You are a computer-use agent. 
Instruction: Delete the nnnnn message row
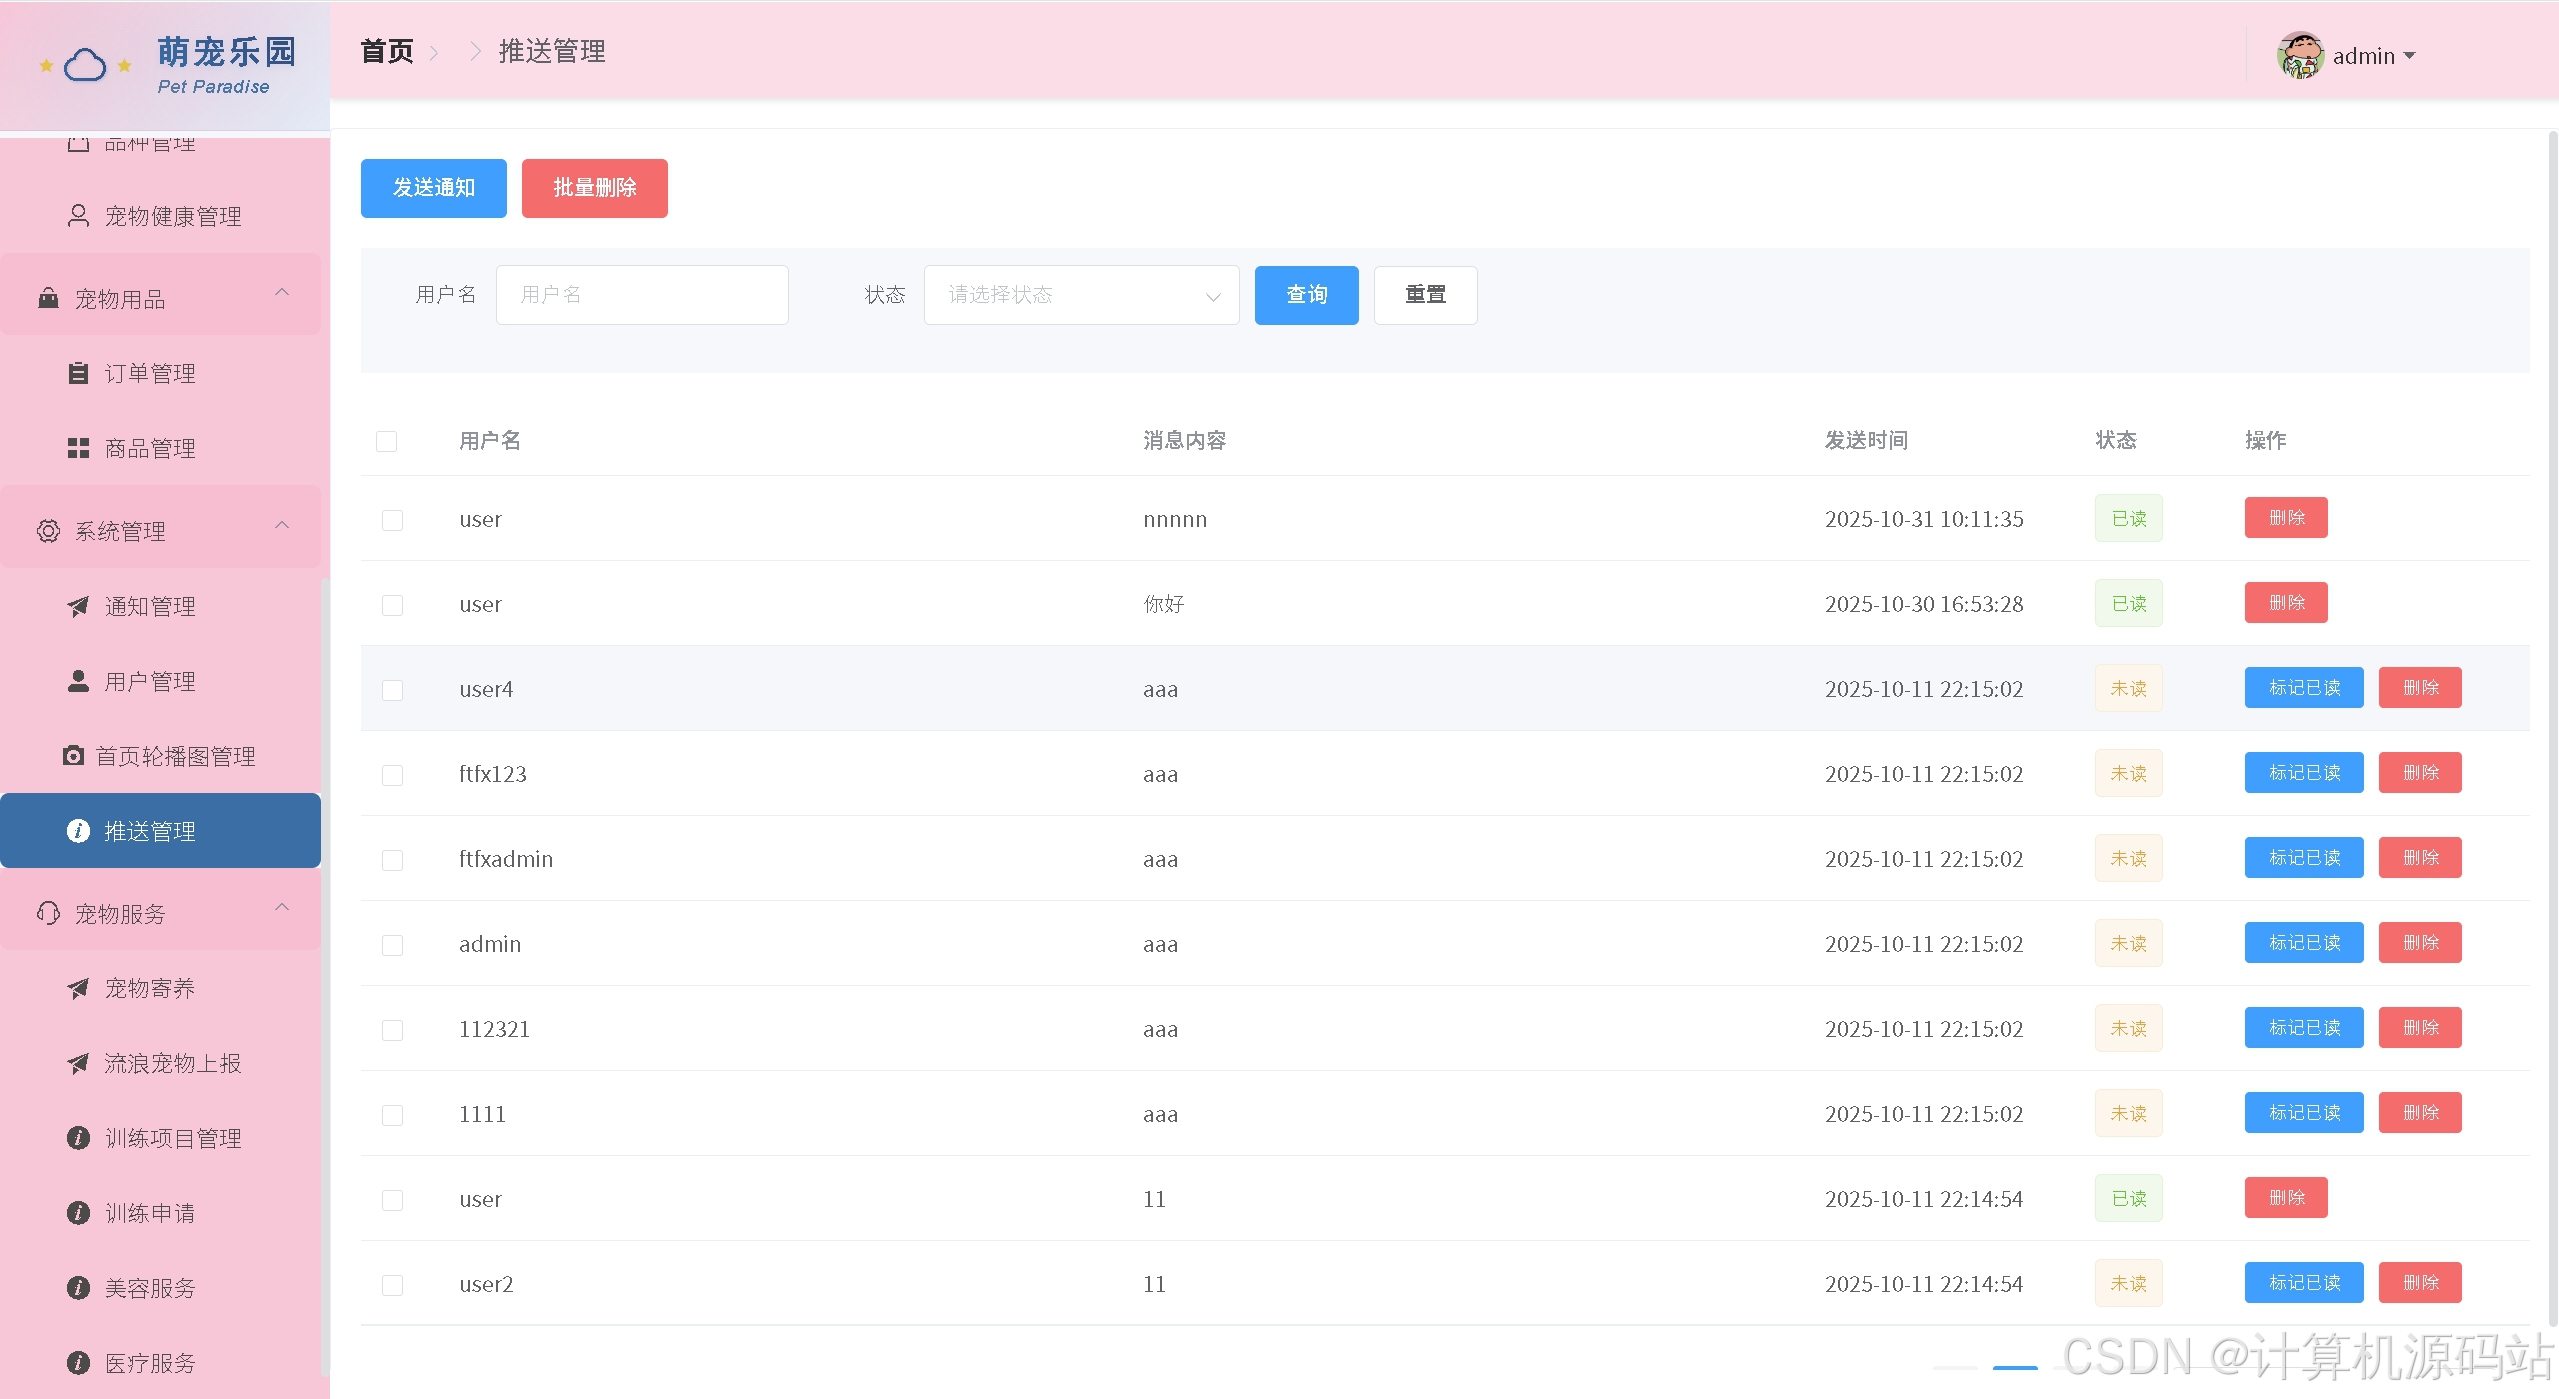tap(2286, 518)
